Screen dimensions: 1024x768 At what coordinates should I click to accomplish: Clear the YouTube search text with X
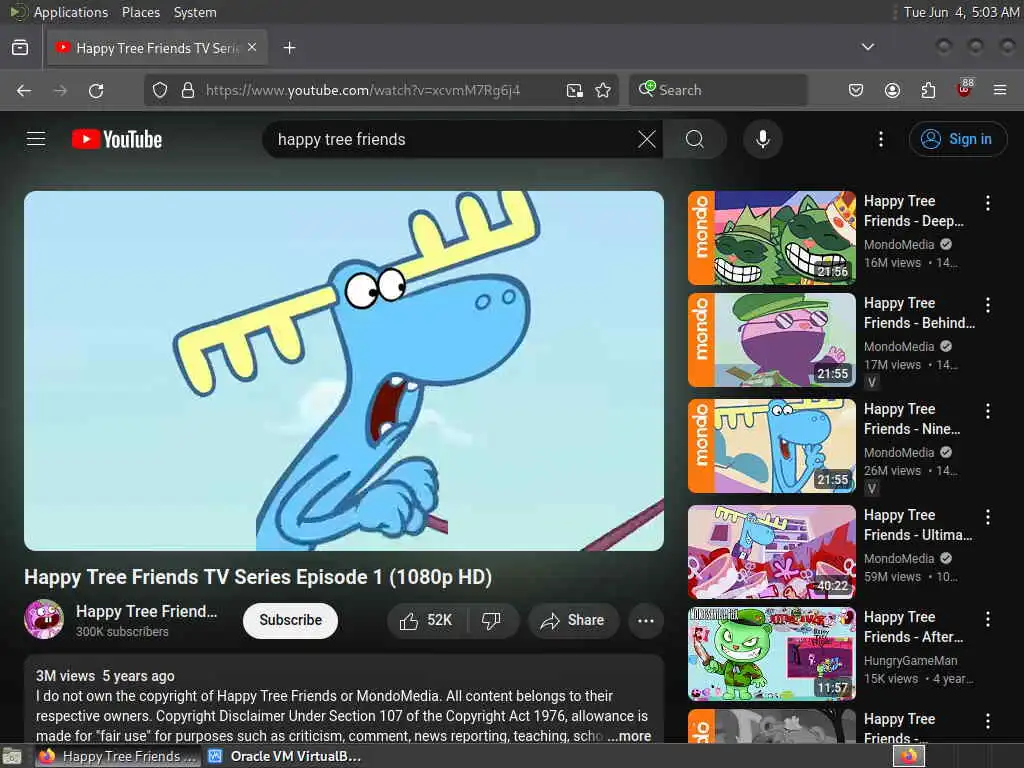(x=647, y=139)
